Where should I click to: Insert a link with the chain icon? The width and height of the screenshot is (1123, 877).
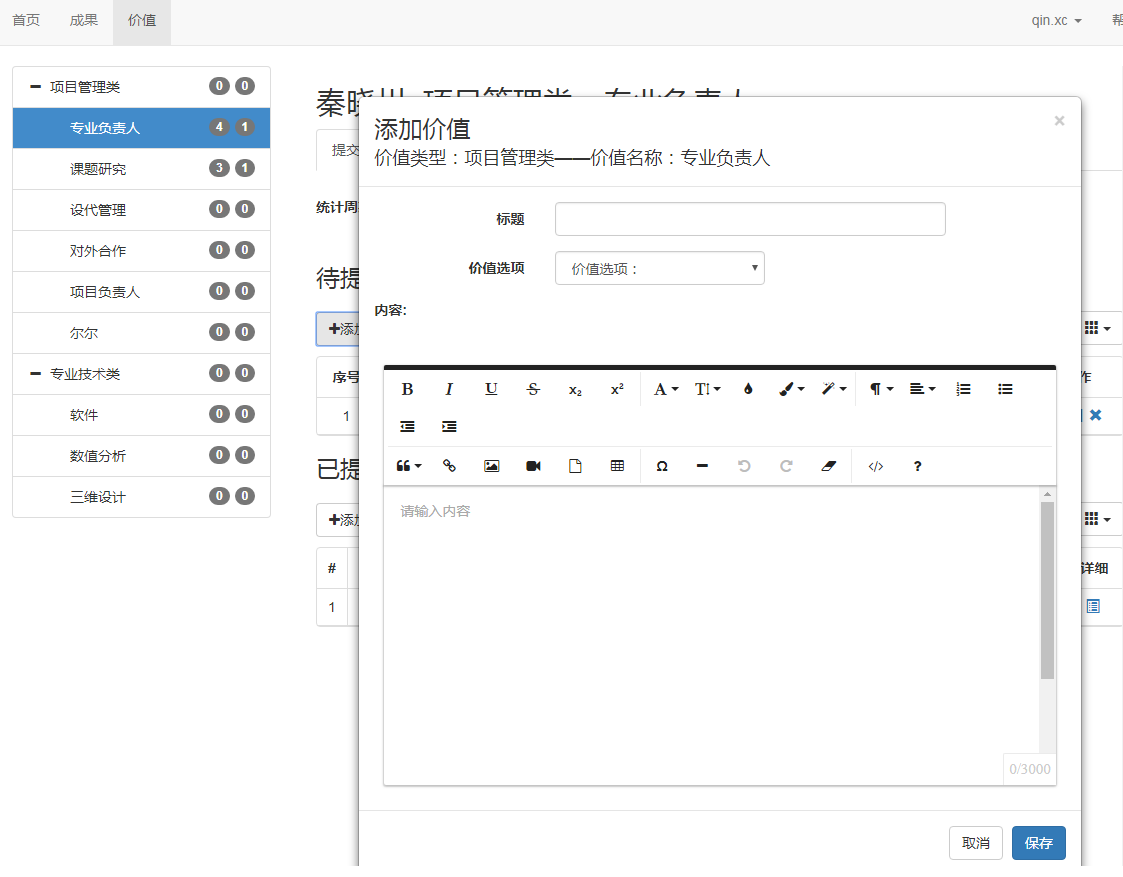point(449,466)
